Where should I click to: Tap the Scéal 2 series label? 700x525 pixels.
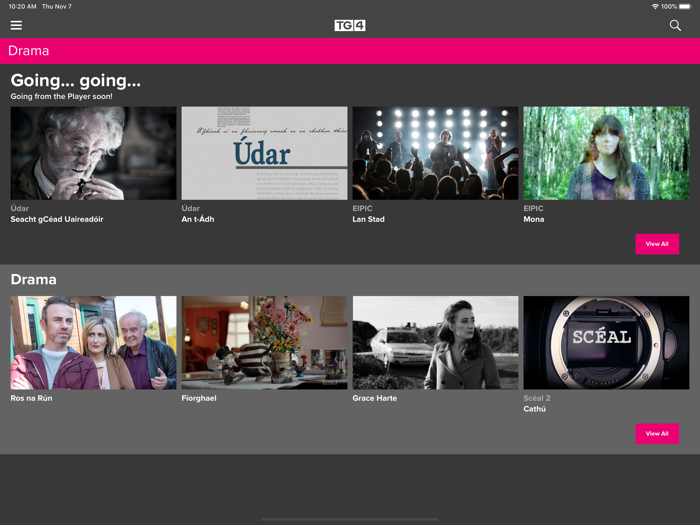537,398
